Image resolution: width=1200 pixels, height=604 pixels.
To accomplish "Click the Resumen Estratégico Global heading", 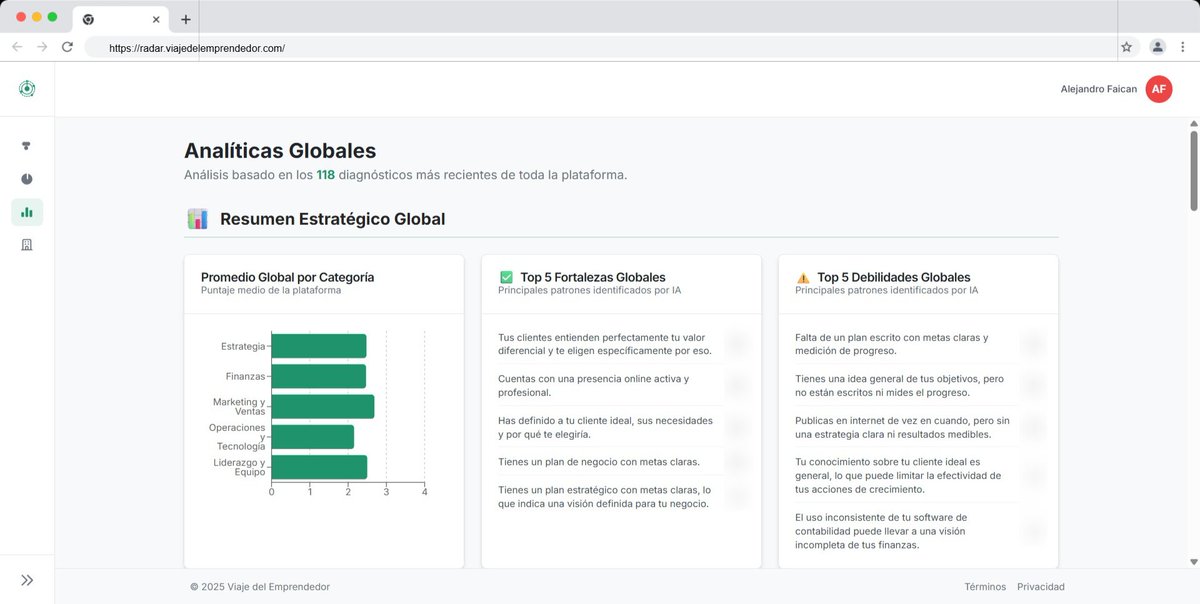I will point(333,219).
